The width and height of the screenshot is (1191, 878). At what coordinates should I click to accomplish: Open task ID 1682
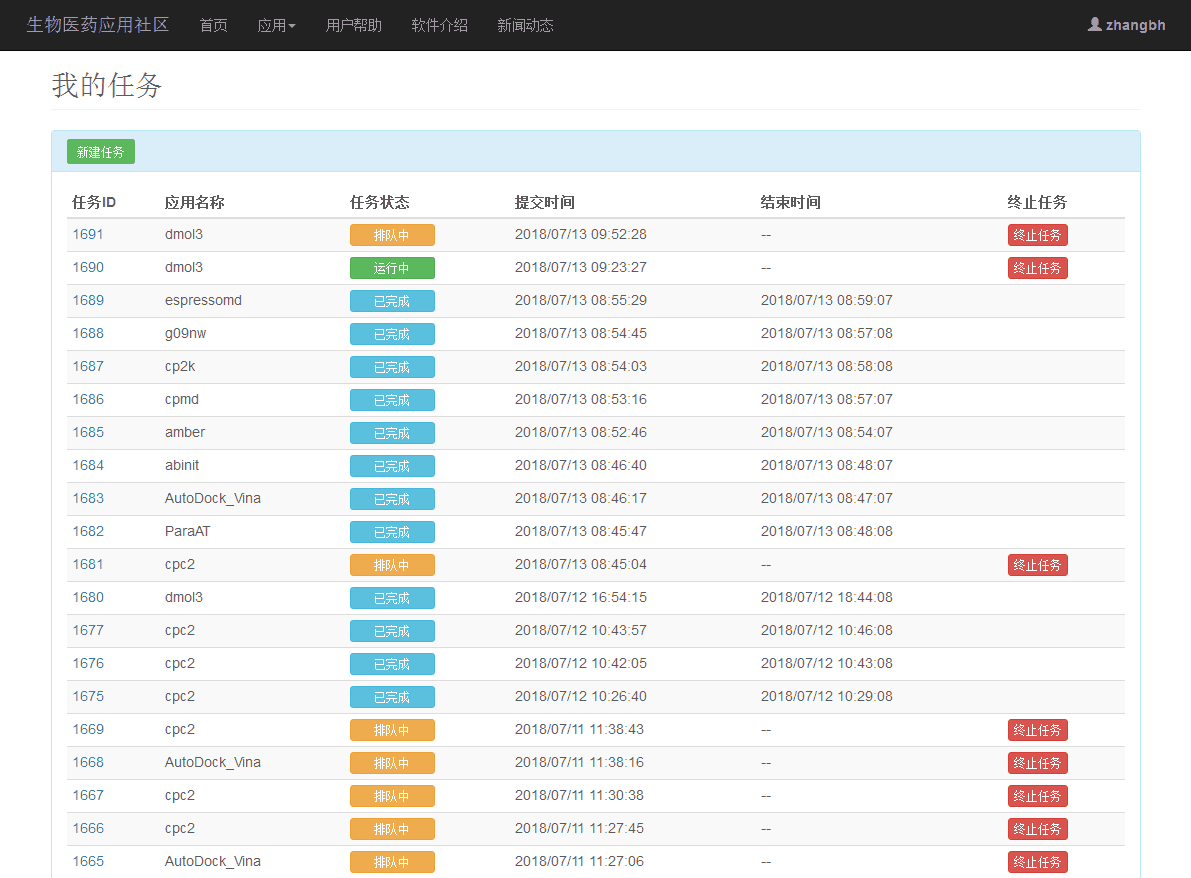(88, 532)
